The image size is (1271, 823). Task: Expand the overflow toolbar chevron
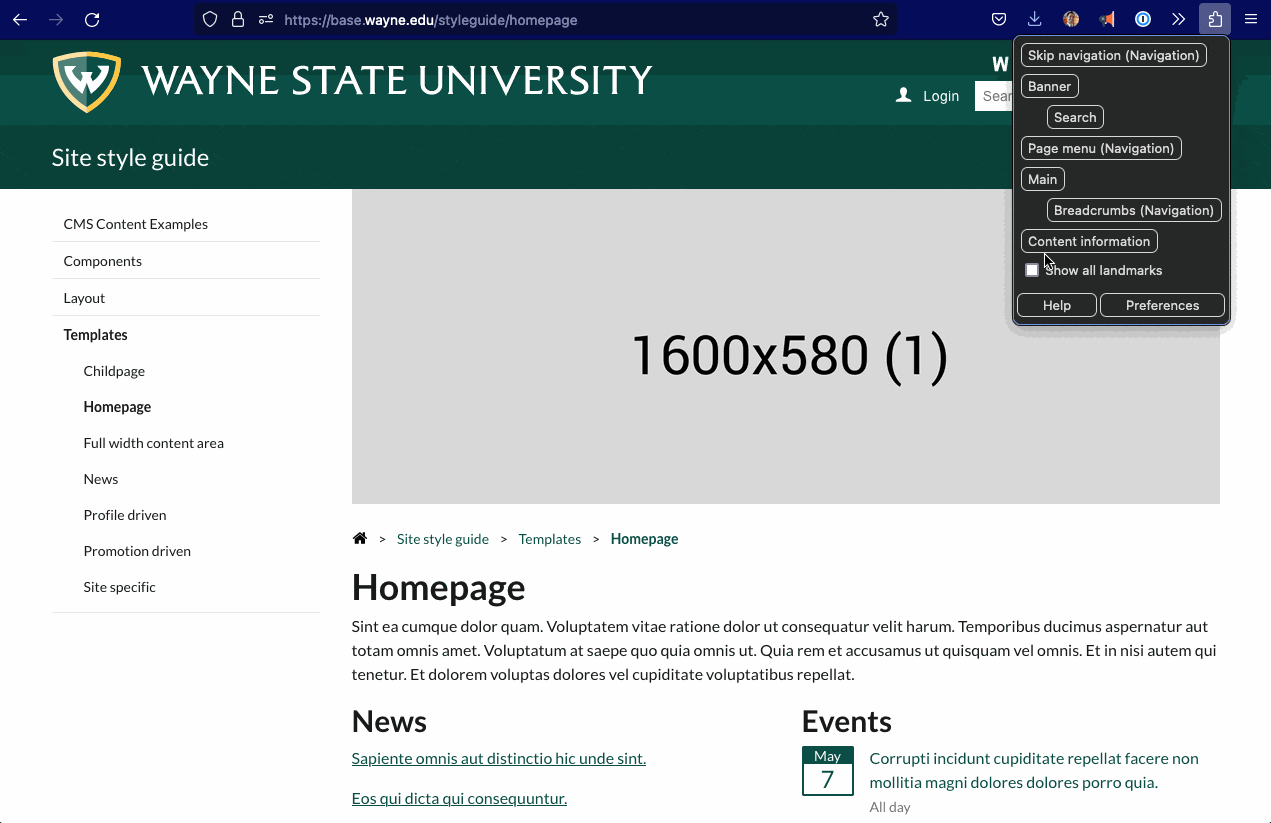1177,19
